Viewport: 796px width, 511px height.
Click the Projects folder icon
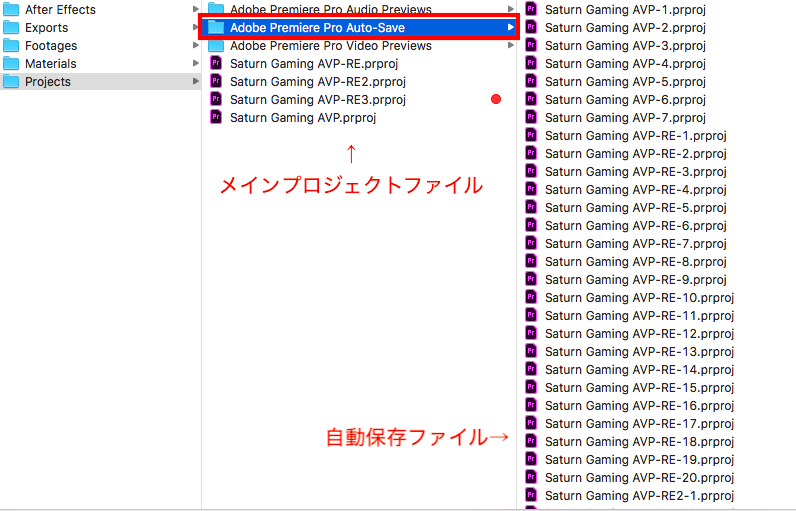[x=11, y=82]
